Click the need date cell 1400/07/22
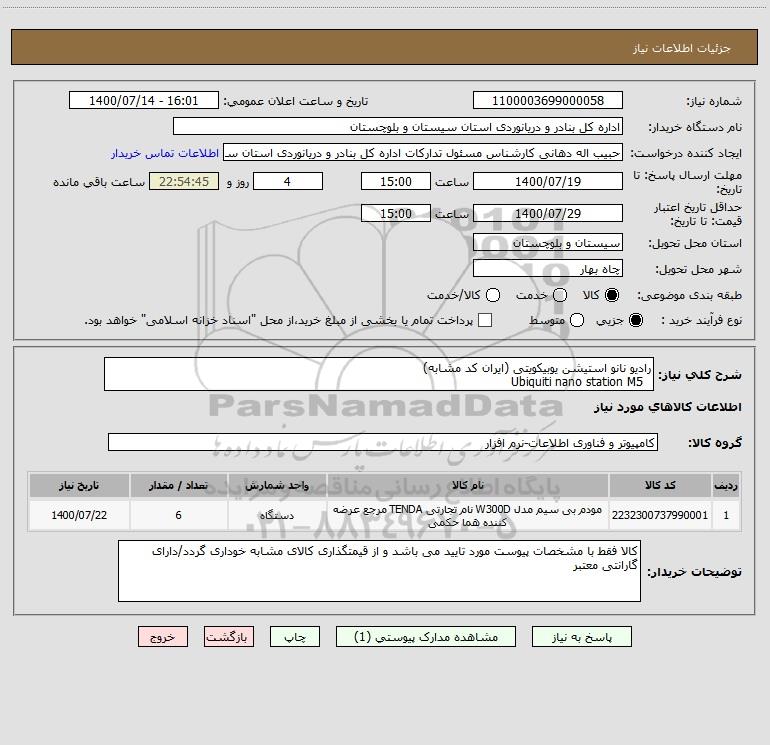The width and height of the screenshot is (770, 745). coord(79,515)
